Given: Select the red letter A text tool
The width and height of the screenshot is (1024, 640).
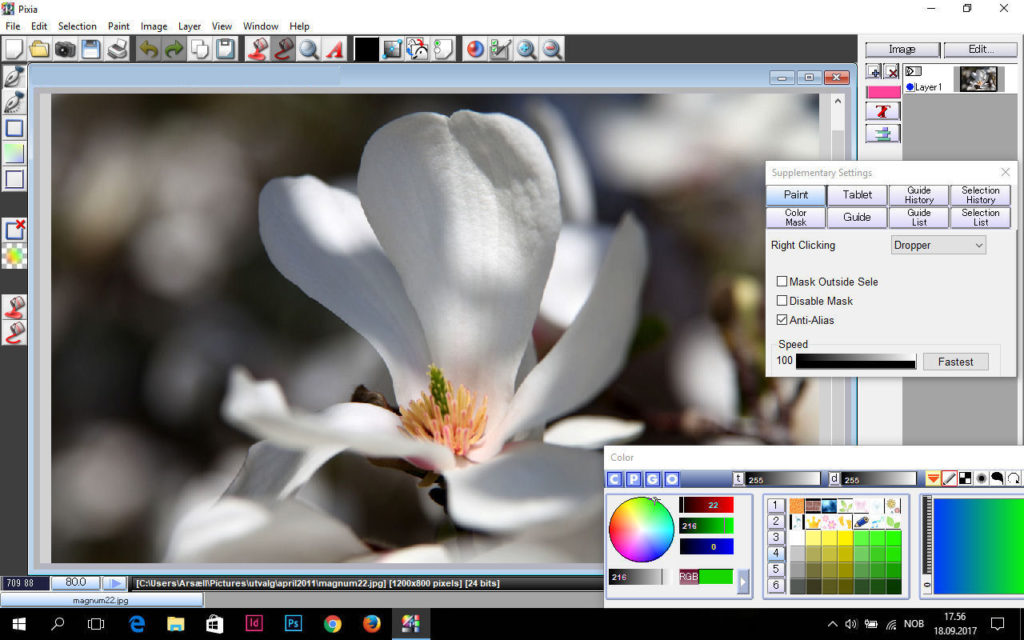Looking at the screenshot, I should click(x=335, y=49).
